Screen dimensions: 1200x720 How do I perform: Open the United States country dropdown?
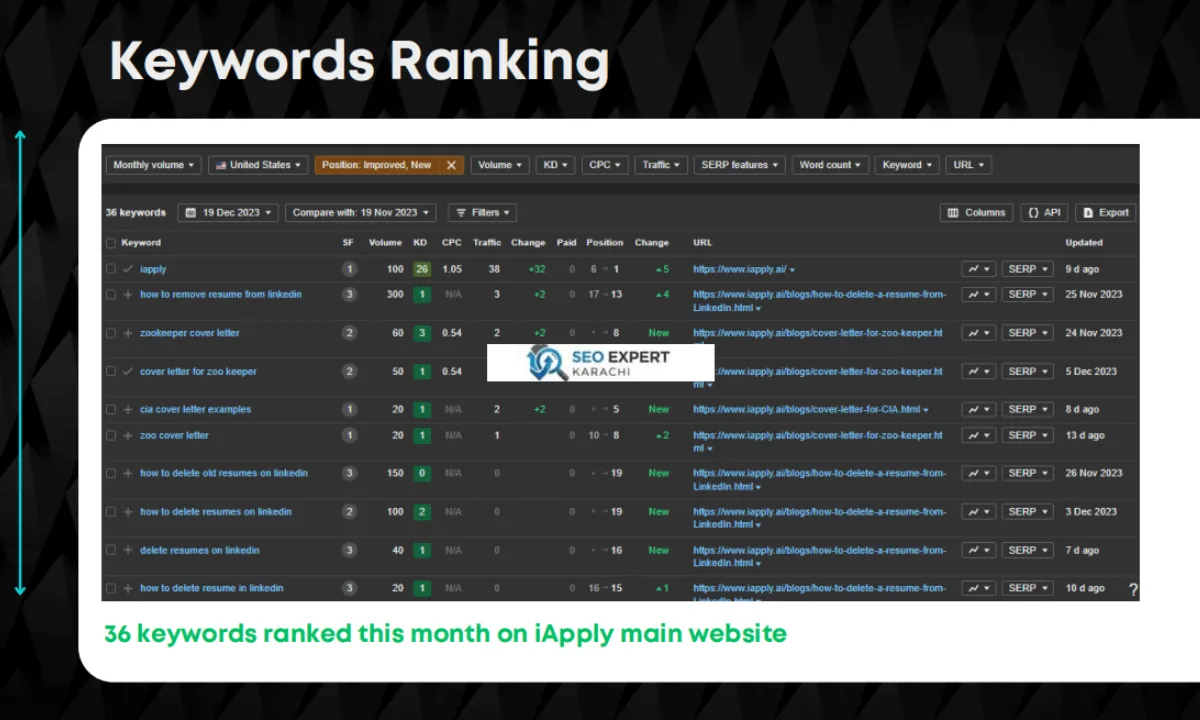tap(258, 165)
